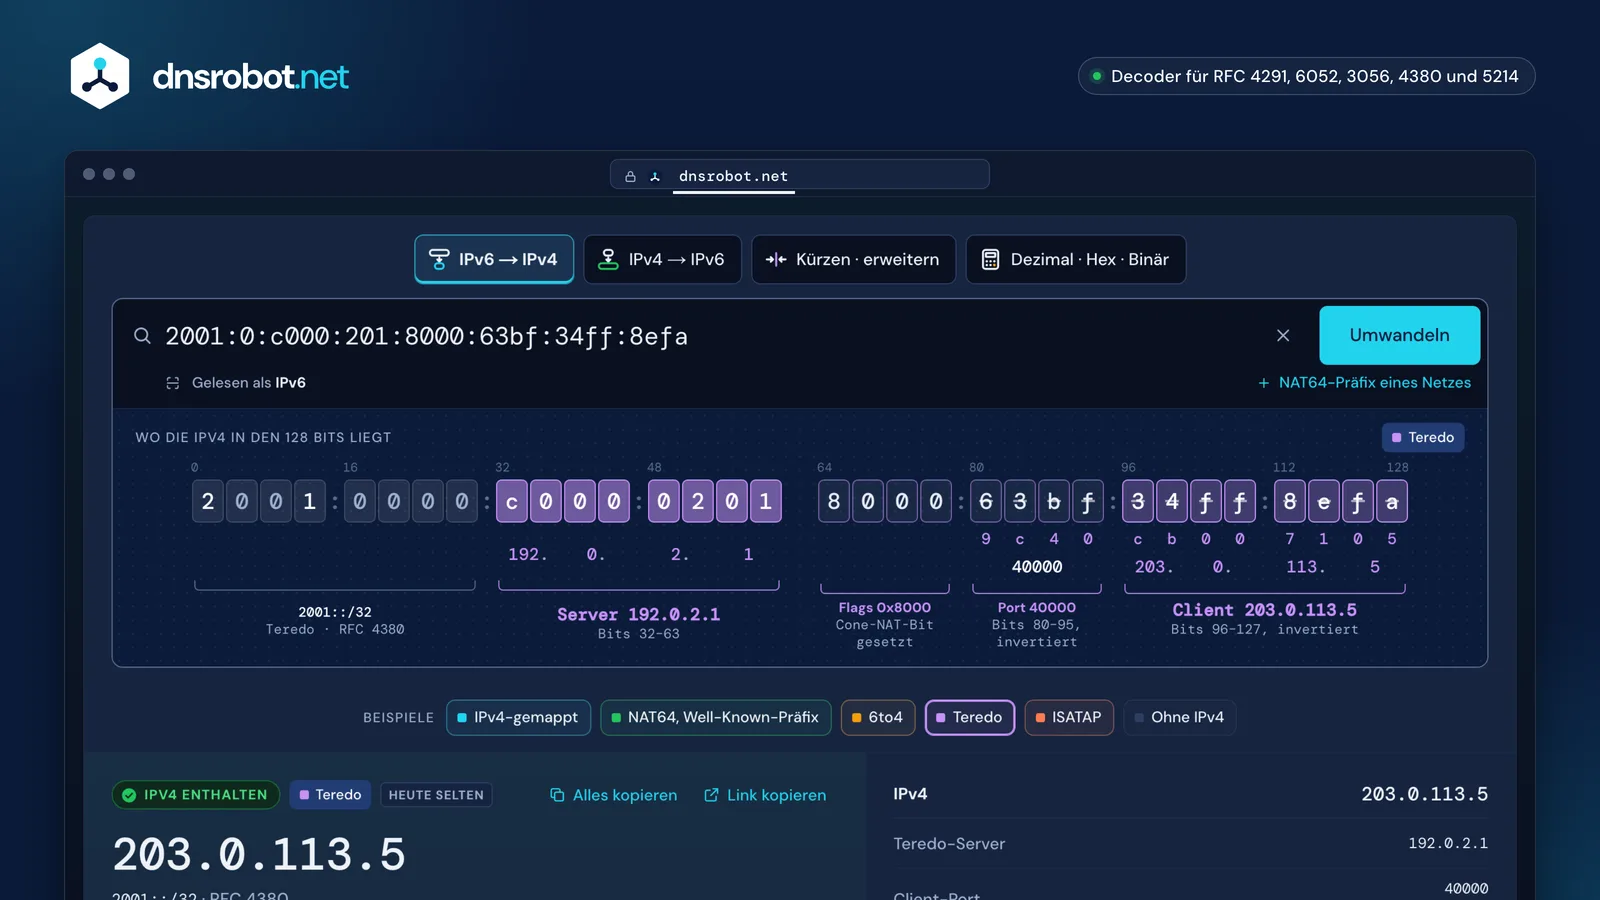Click the dnsrobot.net hexagon logo
The image size is (1600, 900).
100,76
